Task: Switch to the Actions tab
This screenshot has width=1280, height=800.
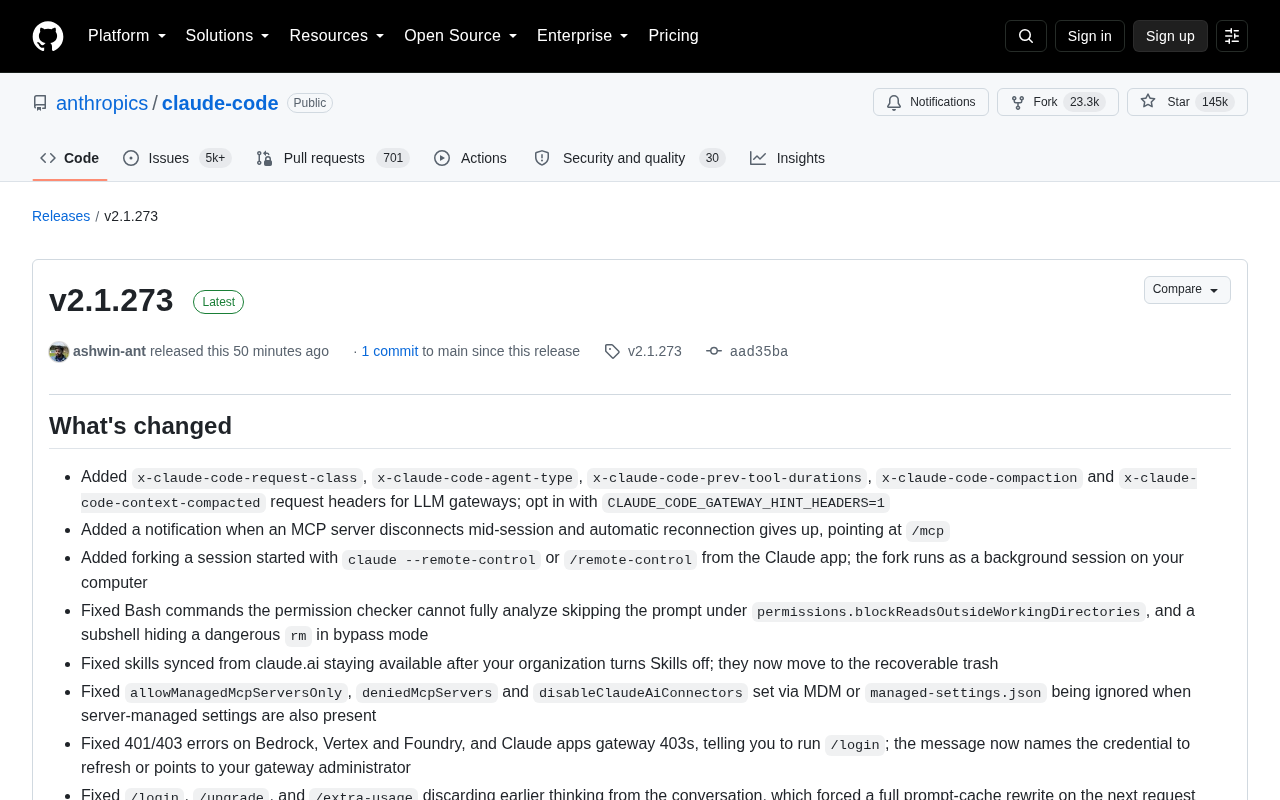Action: pos(470,158)
